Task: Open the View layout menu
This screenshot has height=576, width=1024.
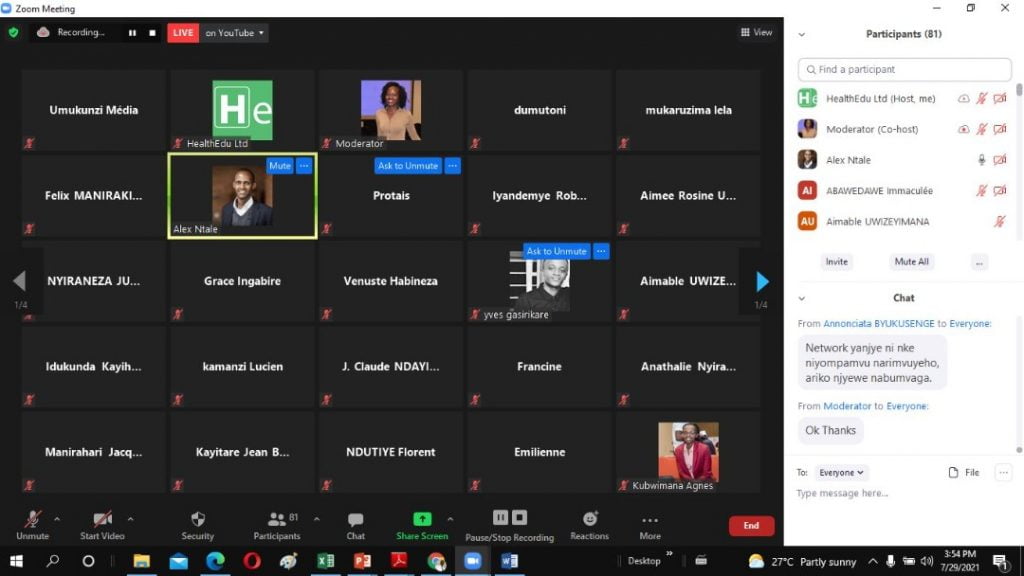Action: (x=756, y=32)
